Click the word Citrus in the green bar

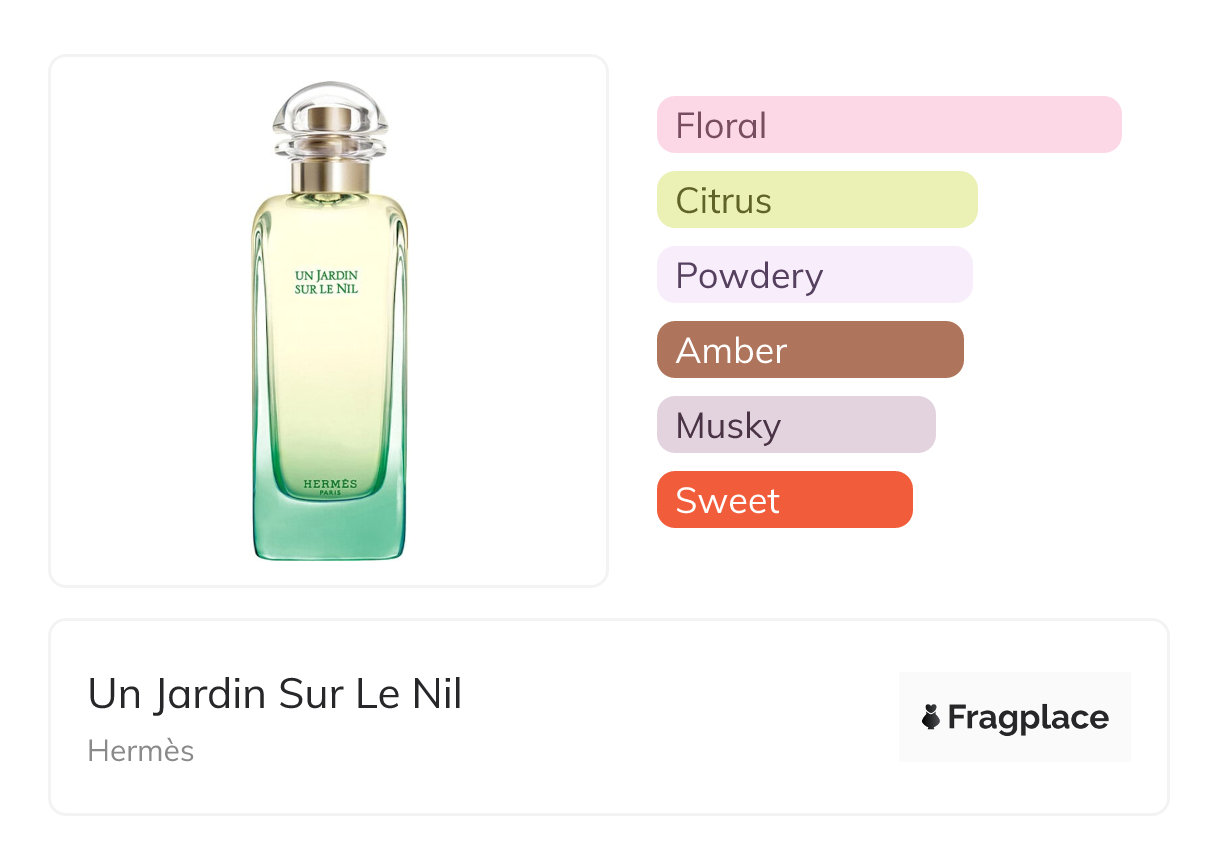pyautogui.click(x=724, y=201)
